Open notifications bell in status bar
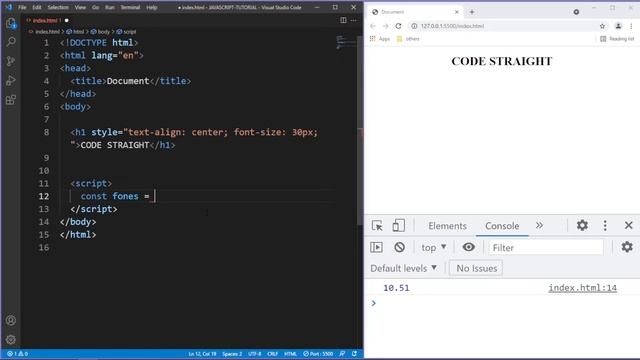Screen dimensions: 640x360 (x=354, y=353)
